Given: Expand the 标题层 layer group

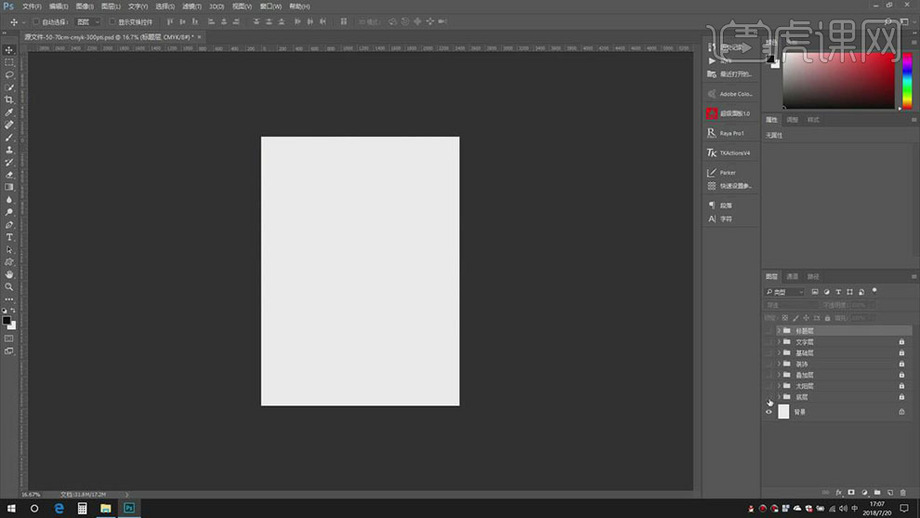Looking at the screenshot, I should click(x=779, y=331).
